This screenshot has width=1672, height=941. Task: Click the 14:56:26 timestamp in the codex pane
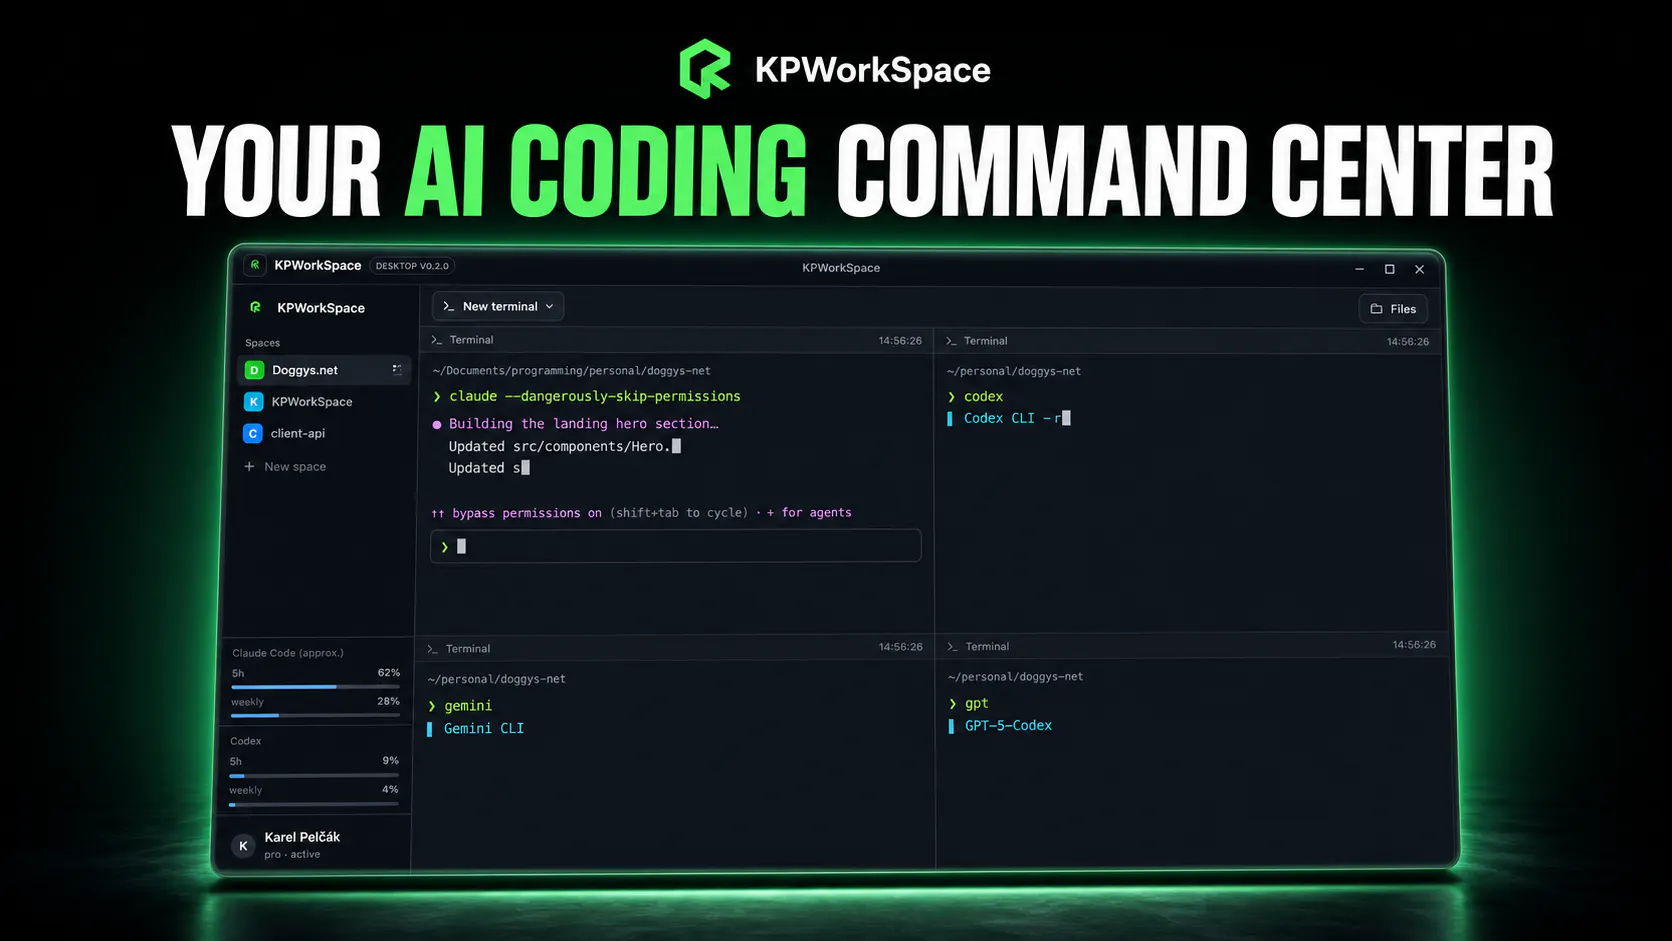(x=1408, y=342)
